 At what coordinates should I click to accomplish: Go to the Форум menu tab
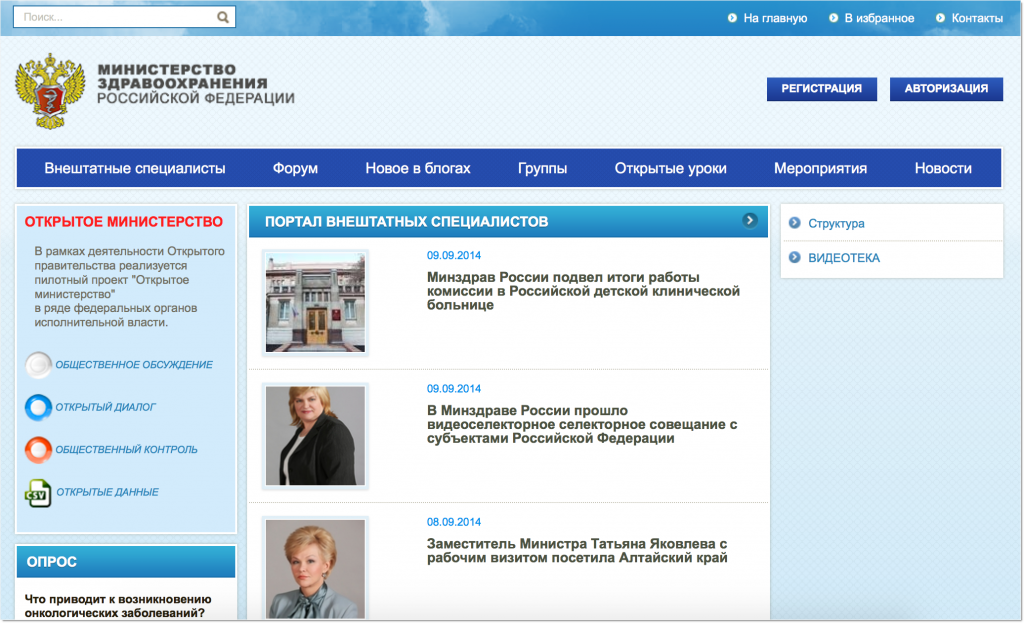[x=295, y=168]
